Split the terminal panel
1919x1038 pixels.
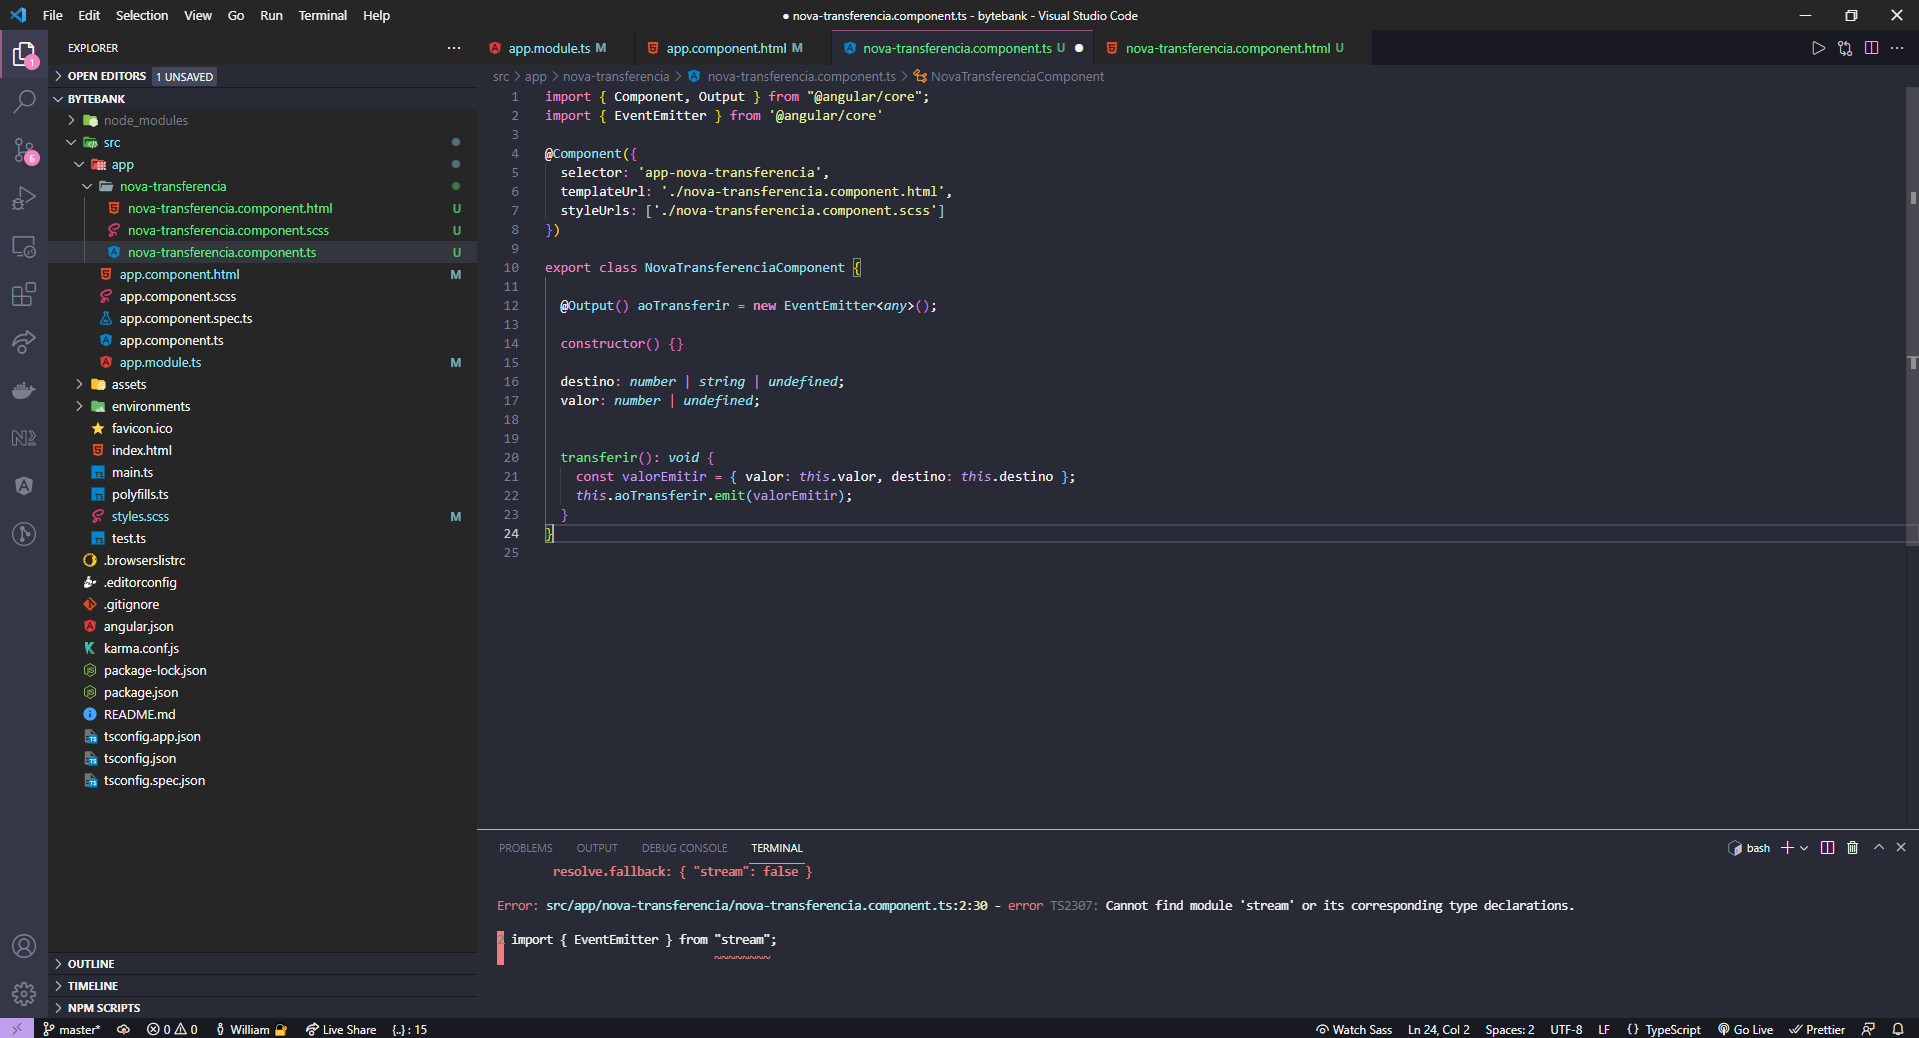[x=1827, y=848]
